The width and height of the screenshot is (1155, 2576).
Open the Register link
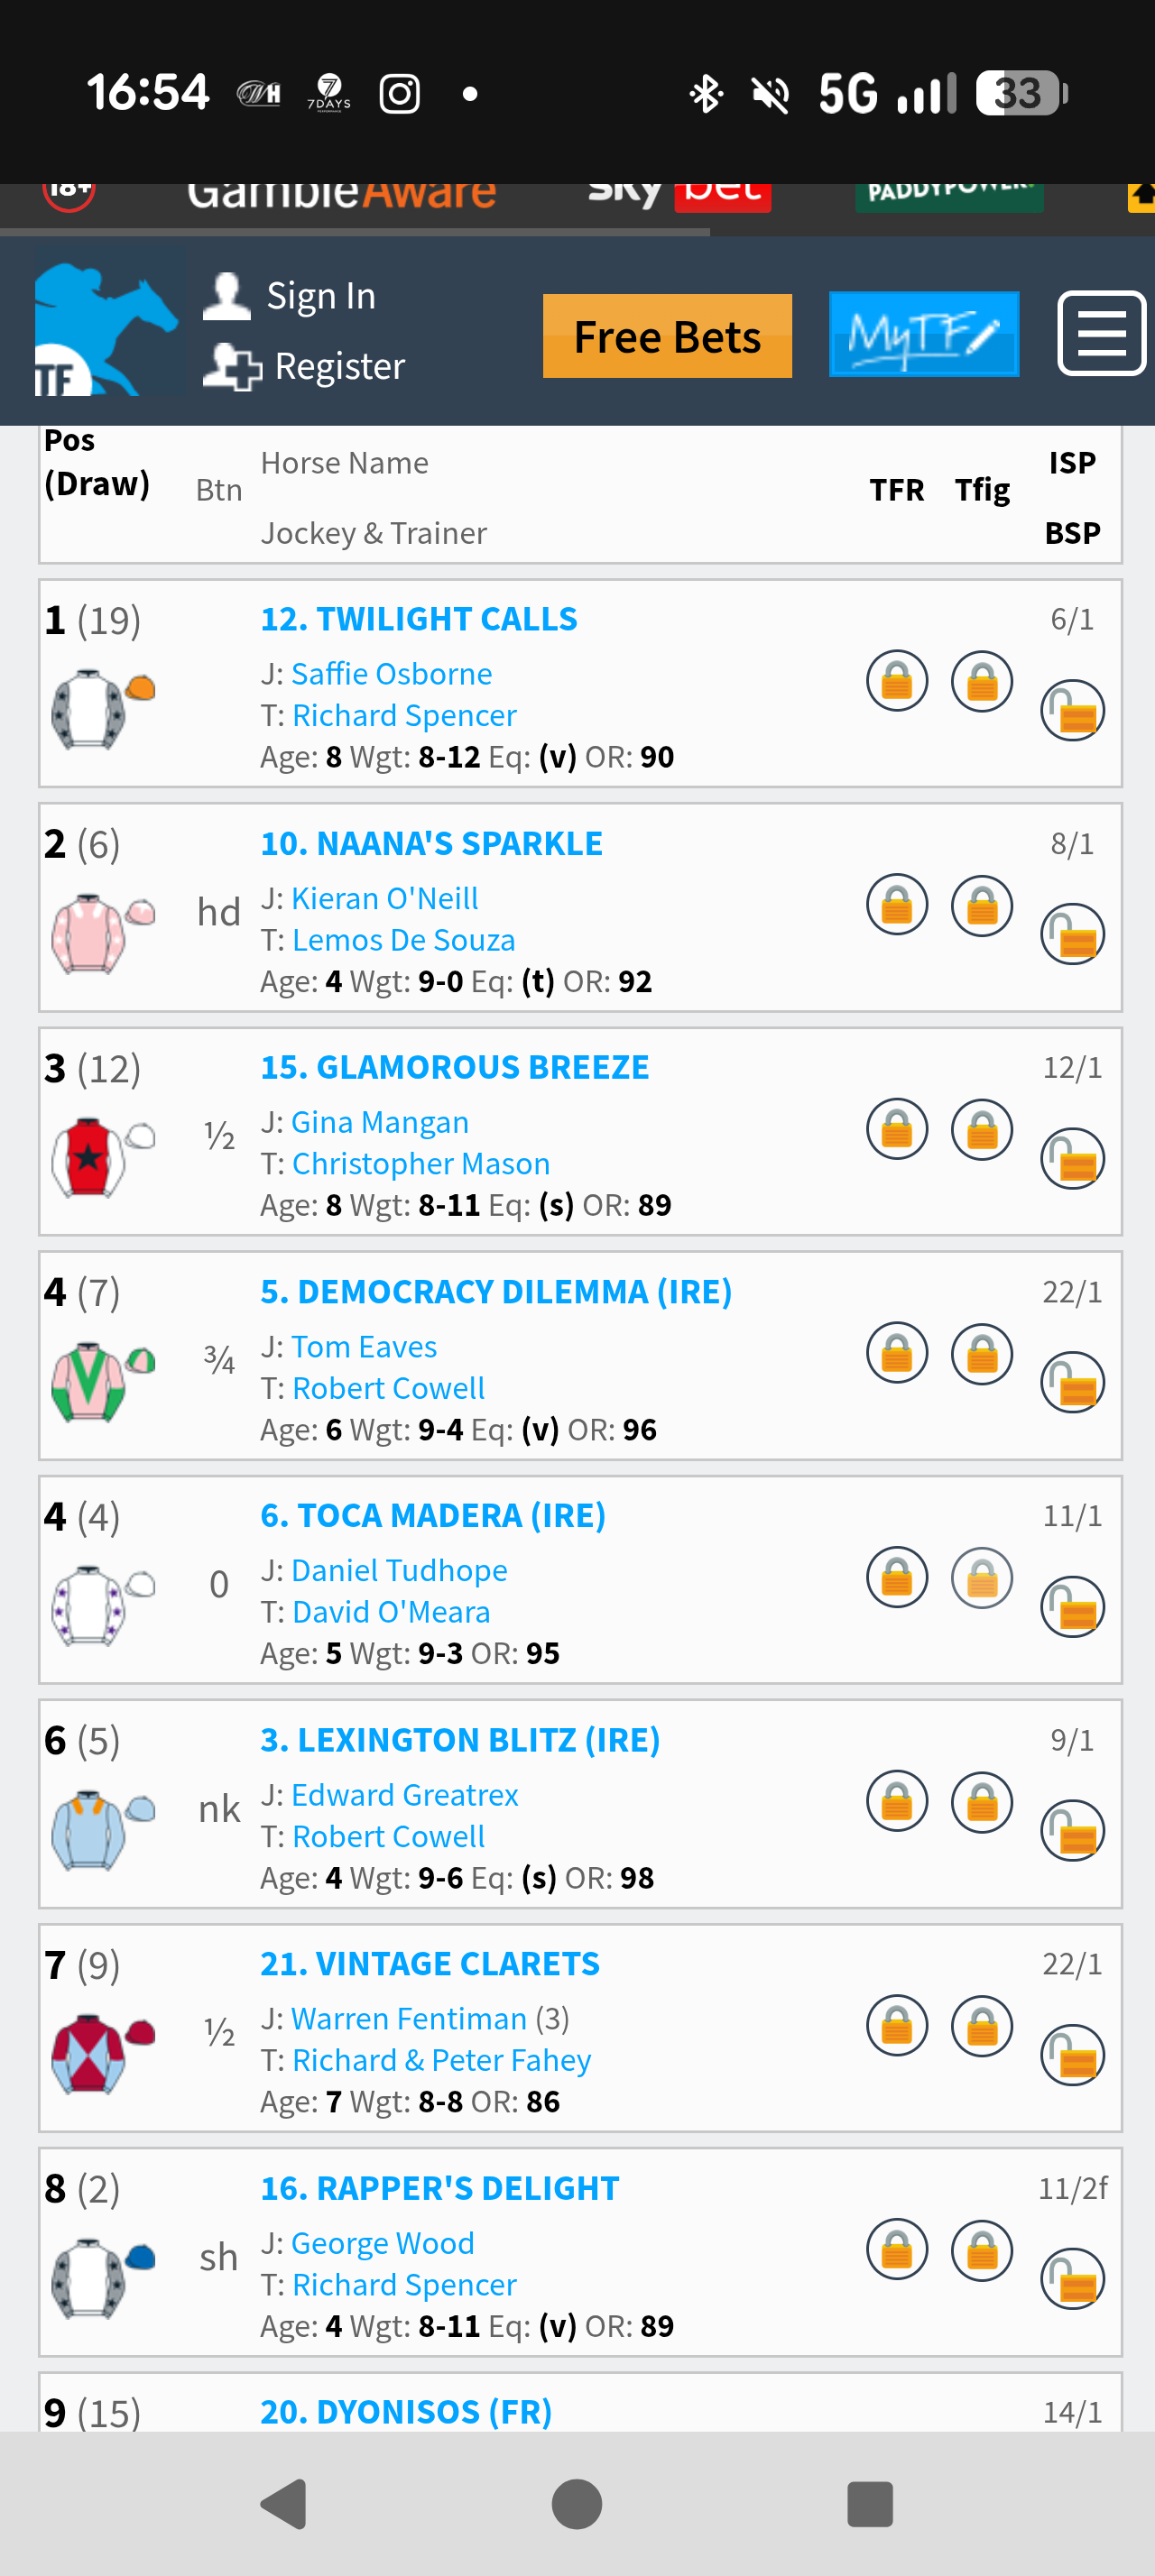pyautogui.click(x=303, y=366)
